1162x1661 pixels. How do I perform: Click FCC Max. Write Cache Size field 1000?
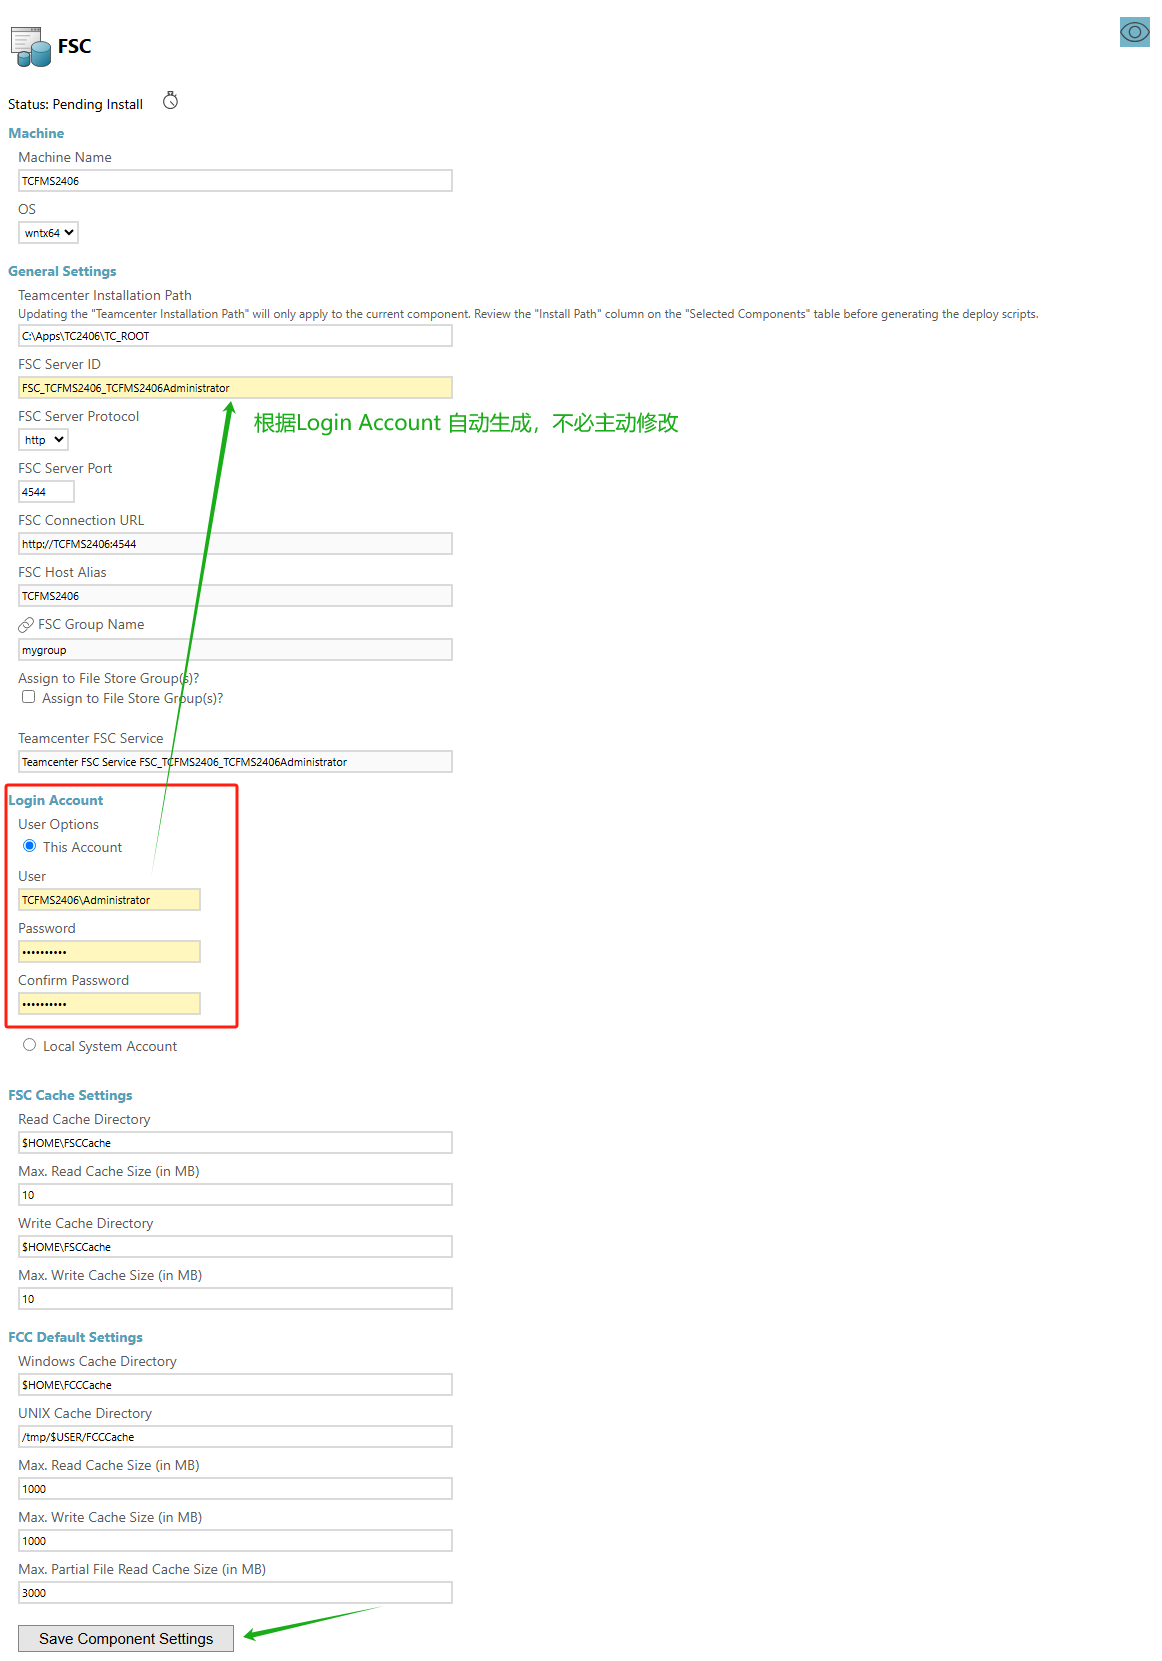[x=235, y=1541]
